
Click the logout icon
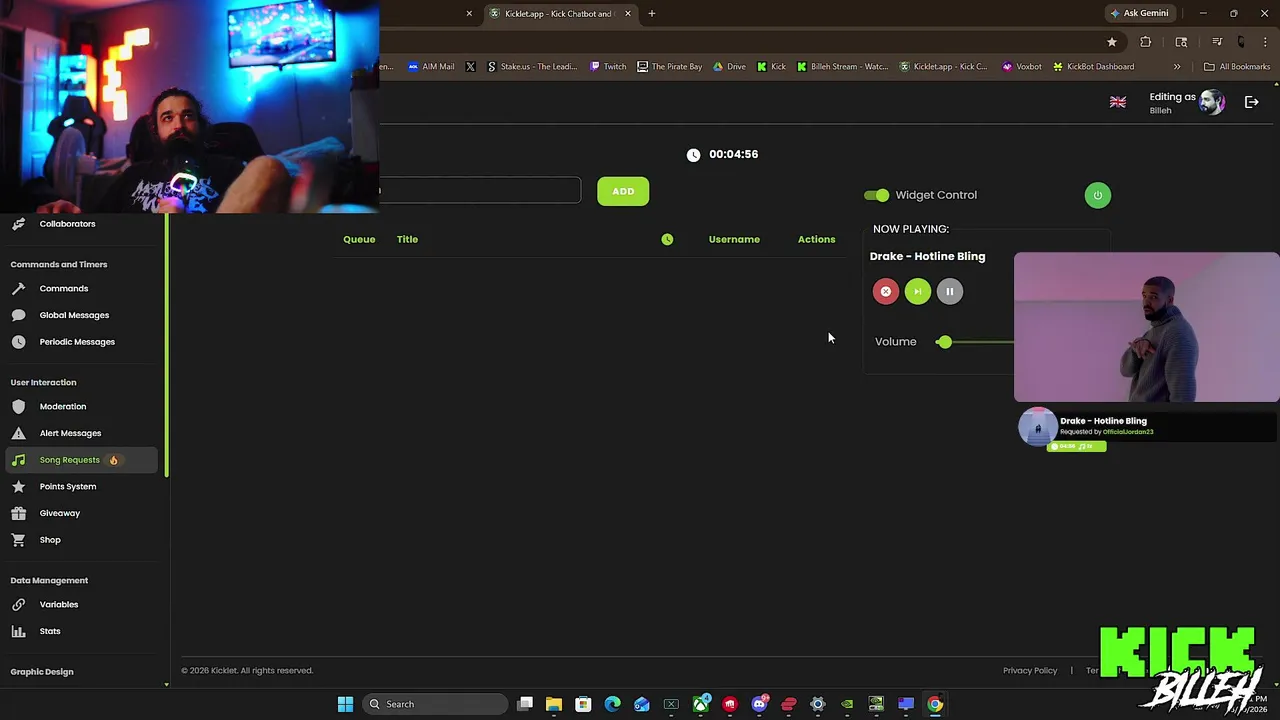1251,102
